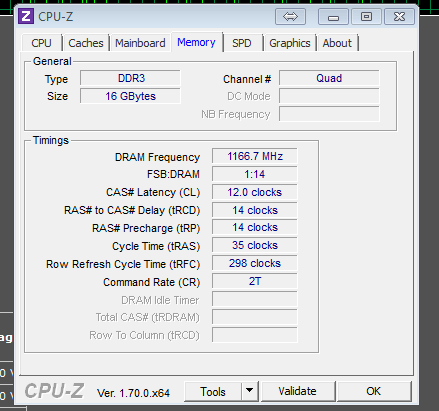Close the CPU-Z window

[x=399, y=17]
